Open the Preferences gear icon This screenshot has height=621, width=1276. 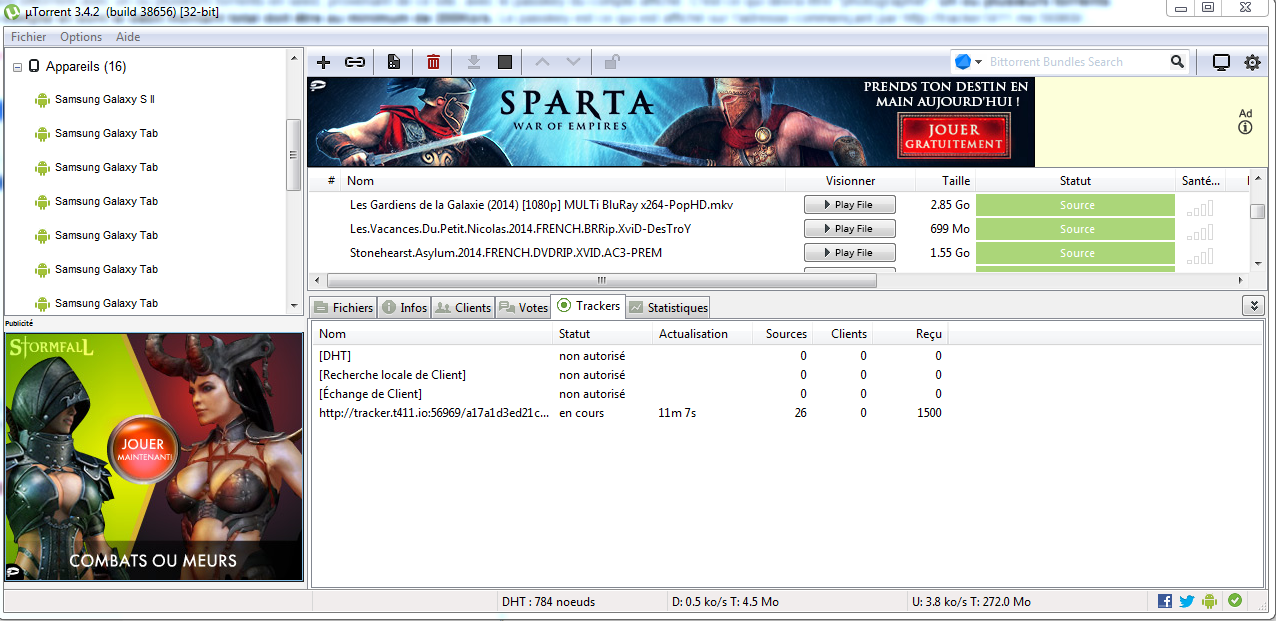[x=1252, y=62]
